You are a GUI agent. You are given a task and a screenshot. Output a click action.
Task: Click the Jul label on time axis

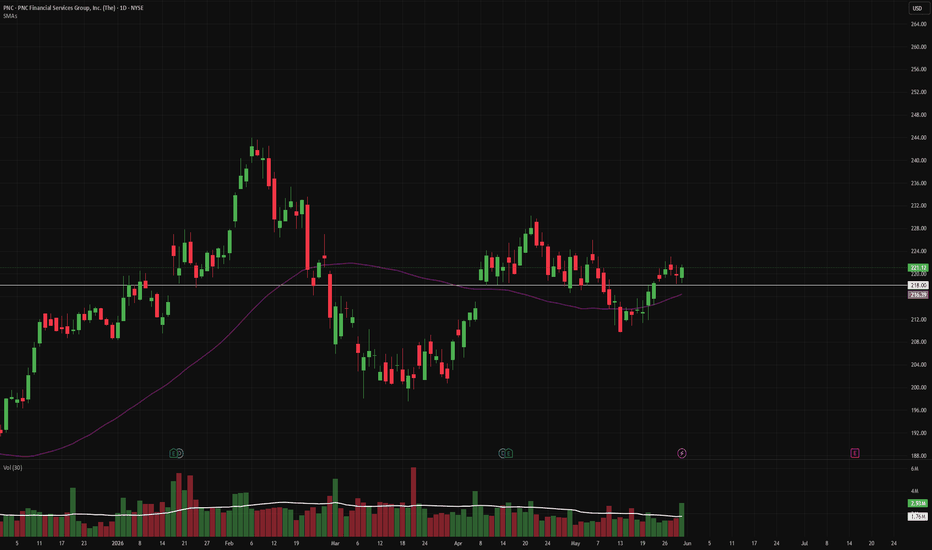[x=804, y=543]
